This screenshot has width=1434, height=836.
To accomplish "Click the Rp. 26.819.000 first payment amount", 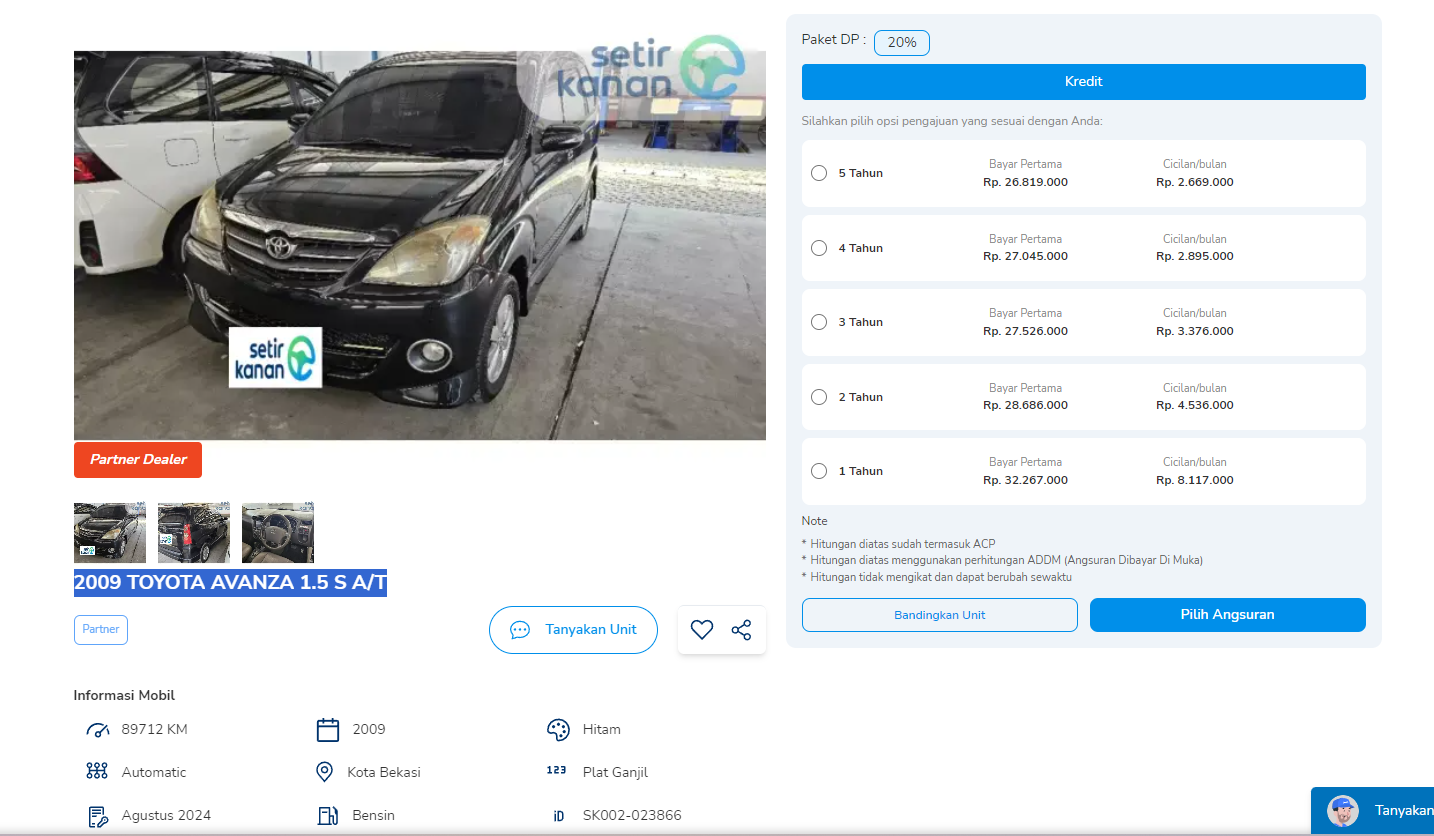I will click(1025, 182).
